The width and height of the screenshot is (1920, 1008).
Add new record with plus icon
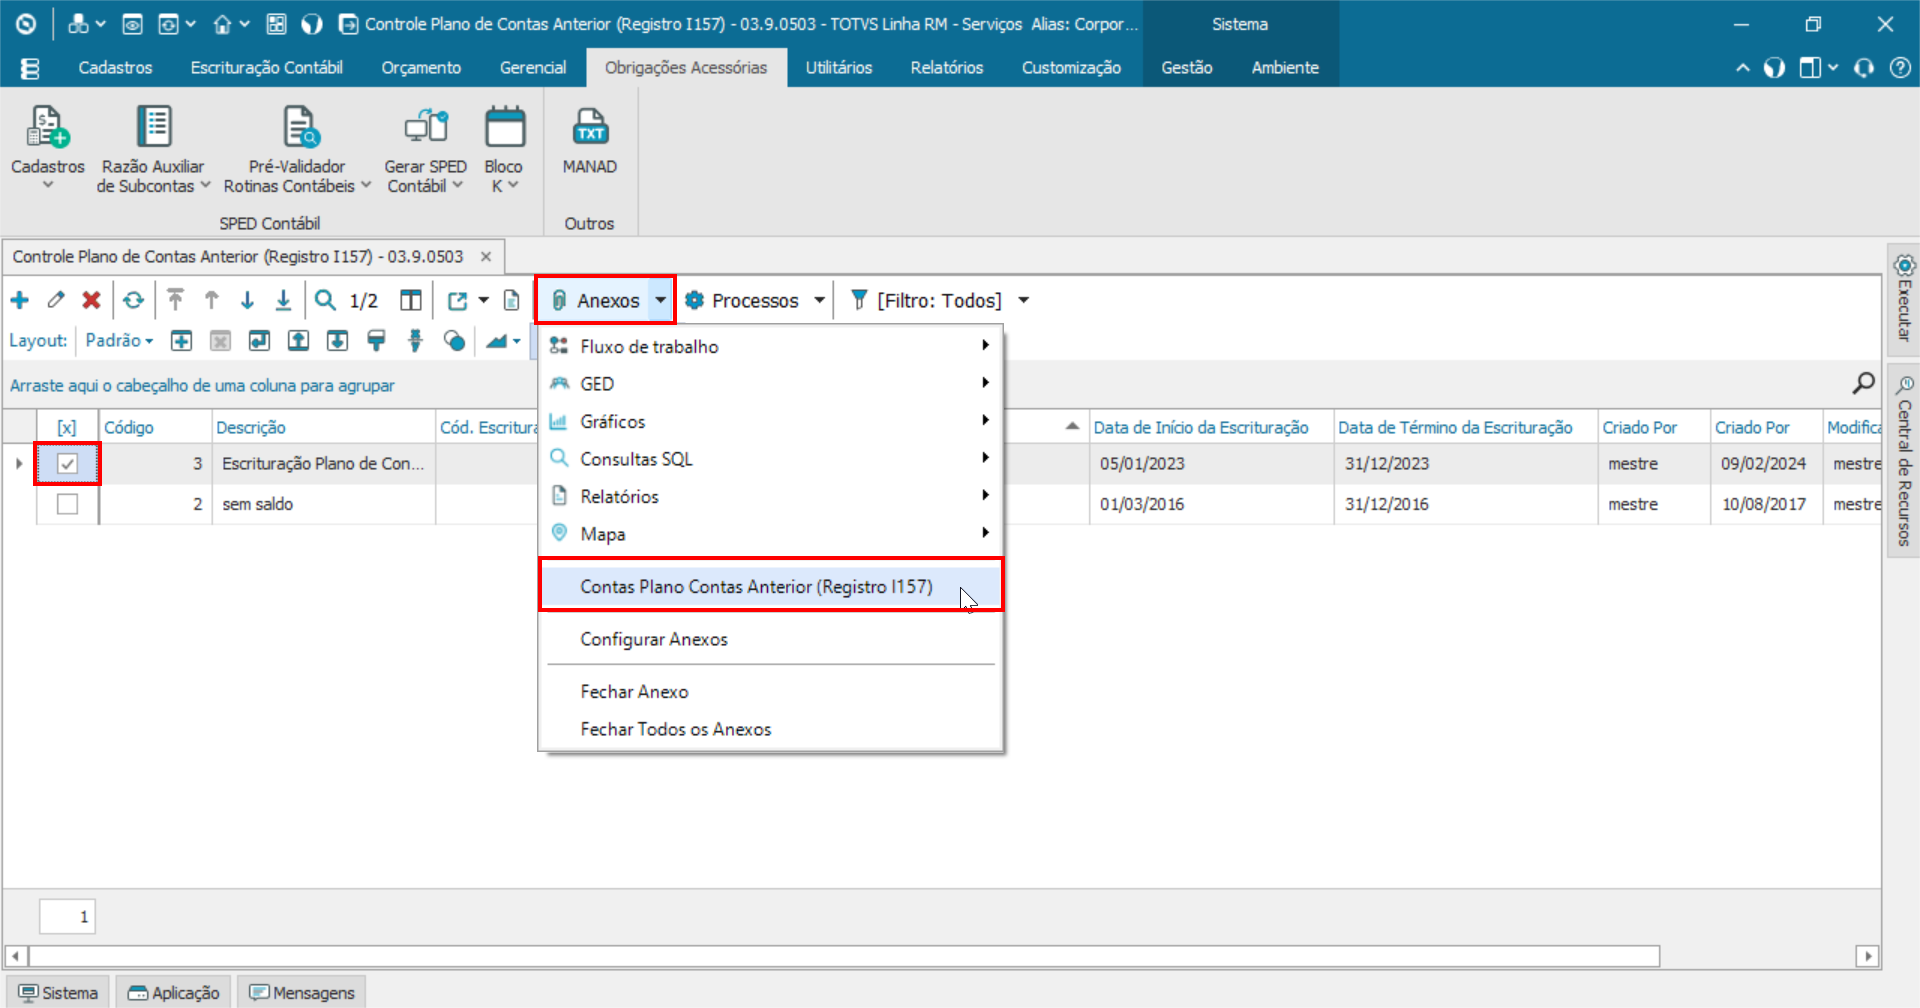pyautogui.click(x=20, y=300)
